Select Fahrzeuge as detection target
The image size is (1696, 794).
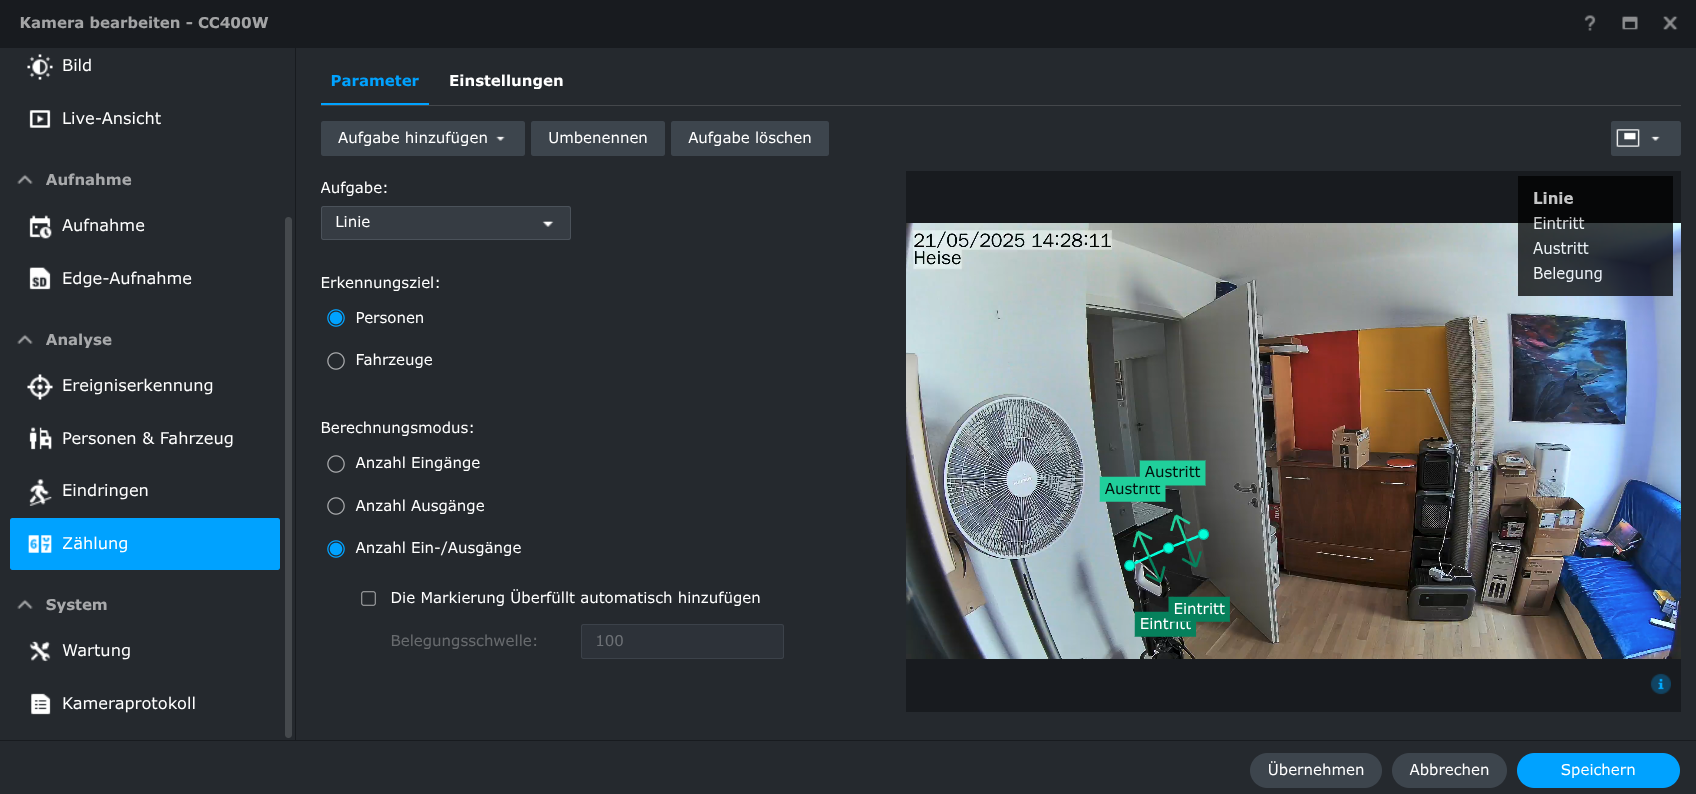click(x=336, y=361)
